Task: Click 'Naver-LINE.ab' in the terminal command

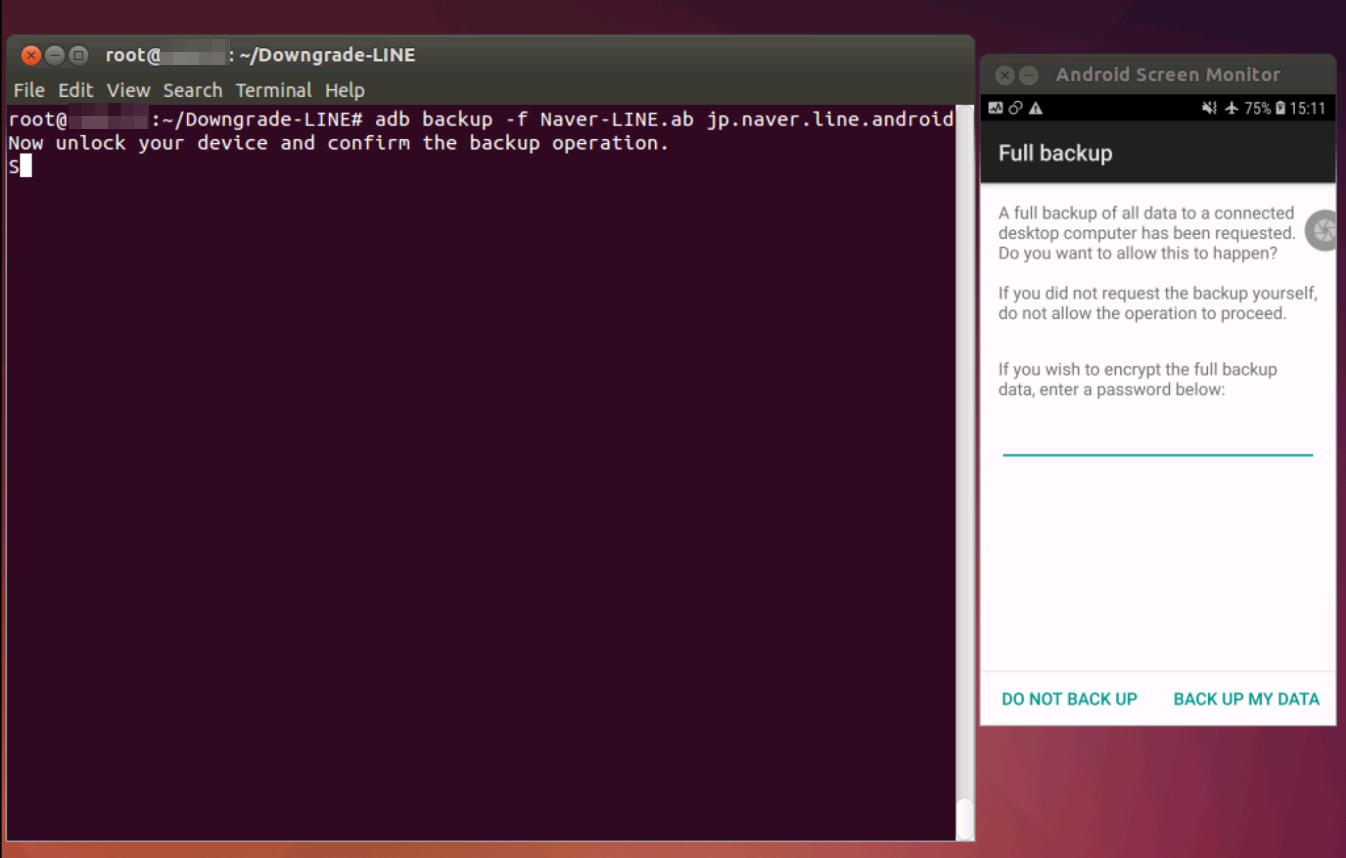Action: (617, 120)
